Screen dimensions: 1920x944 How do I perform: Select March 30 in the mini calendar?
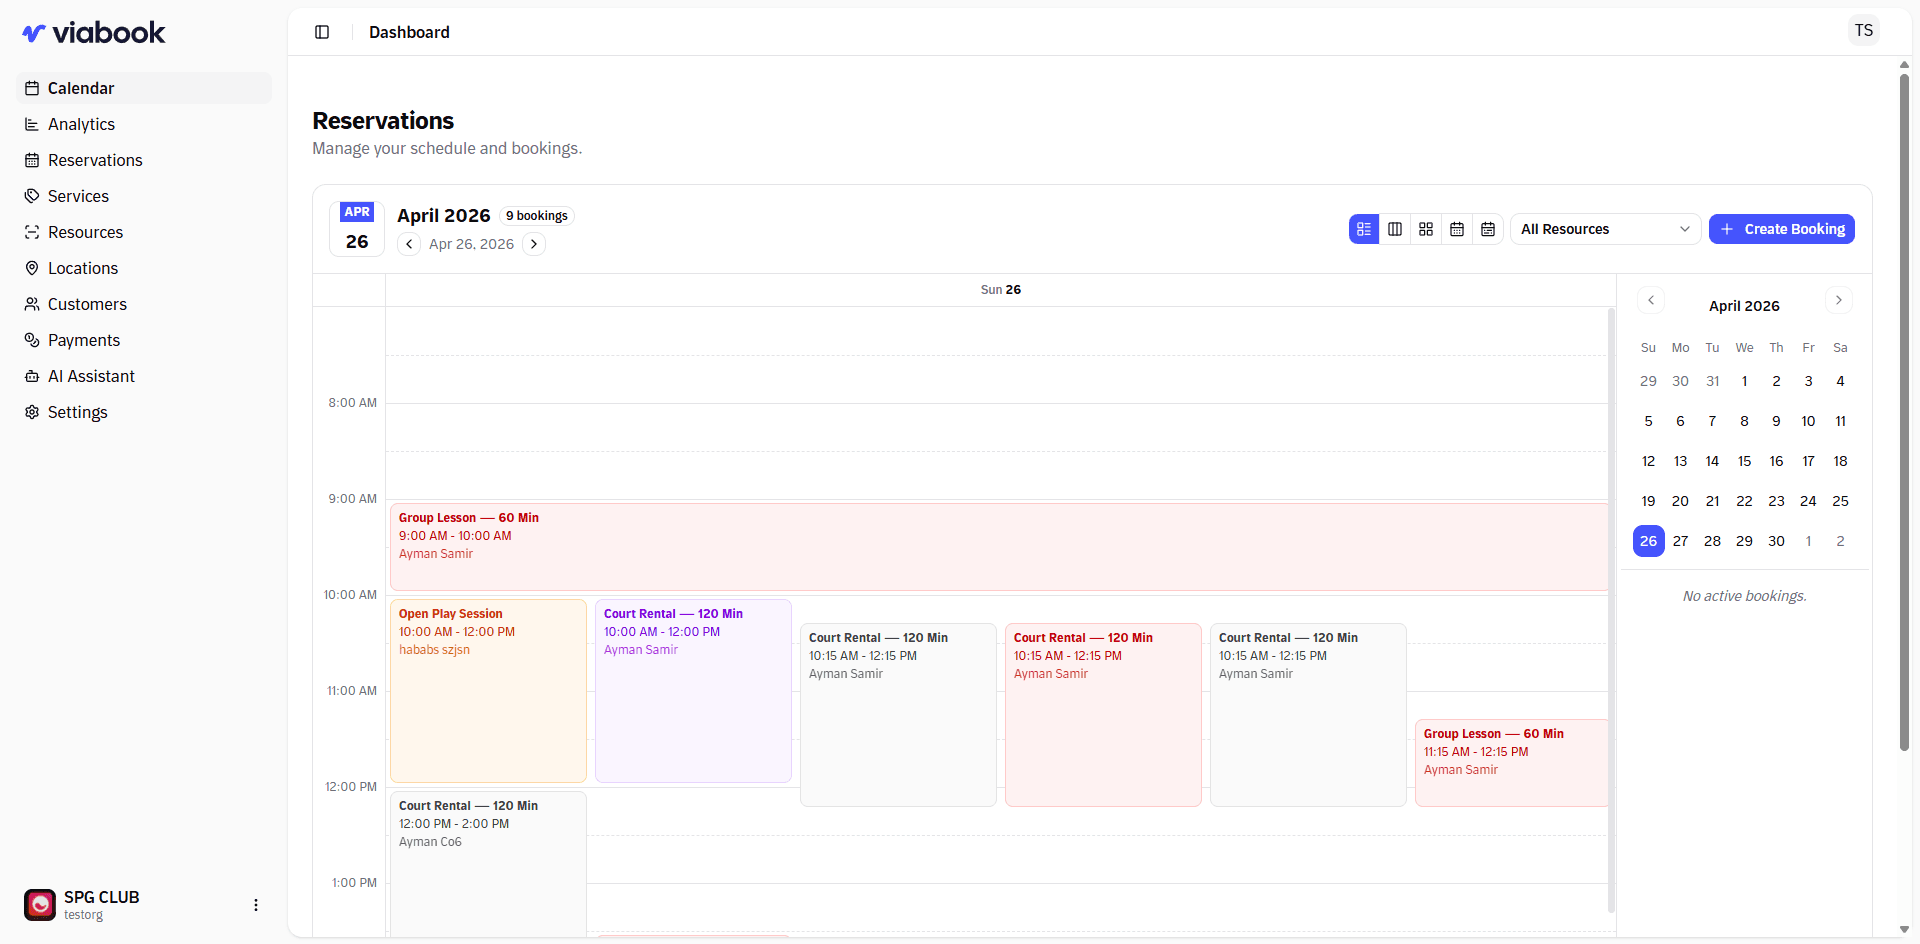pyautogui.click(x=1680, y=381)
